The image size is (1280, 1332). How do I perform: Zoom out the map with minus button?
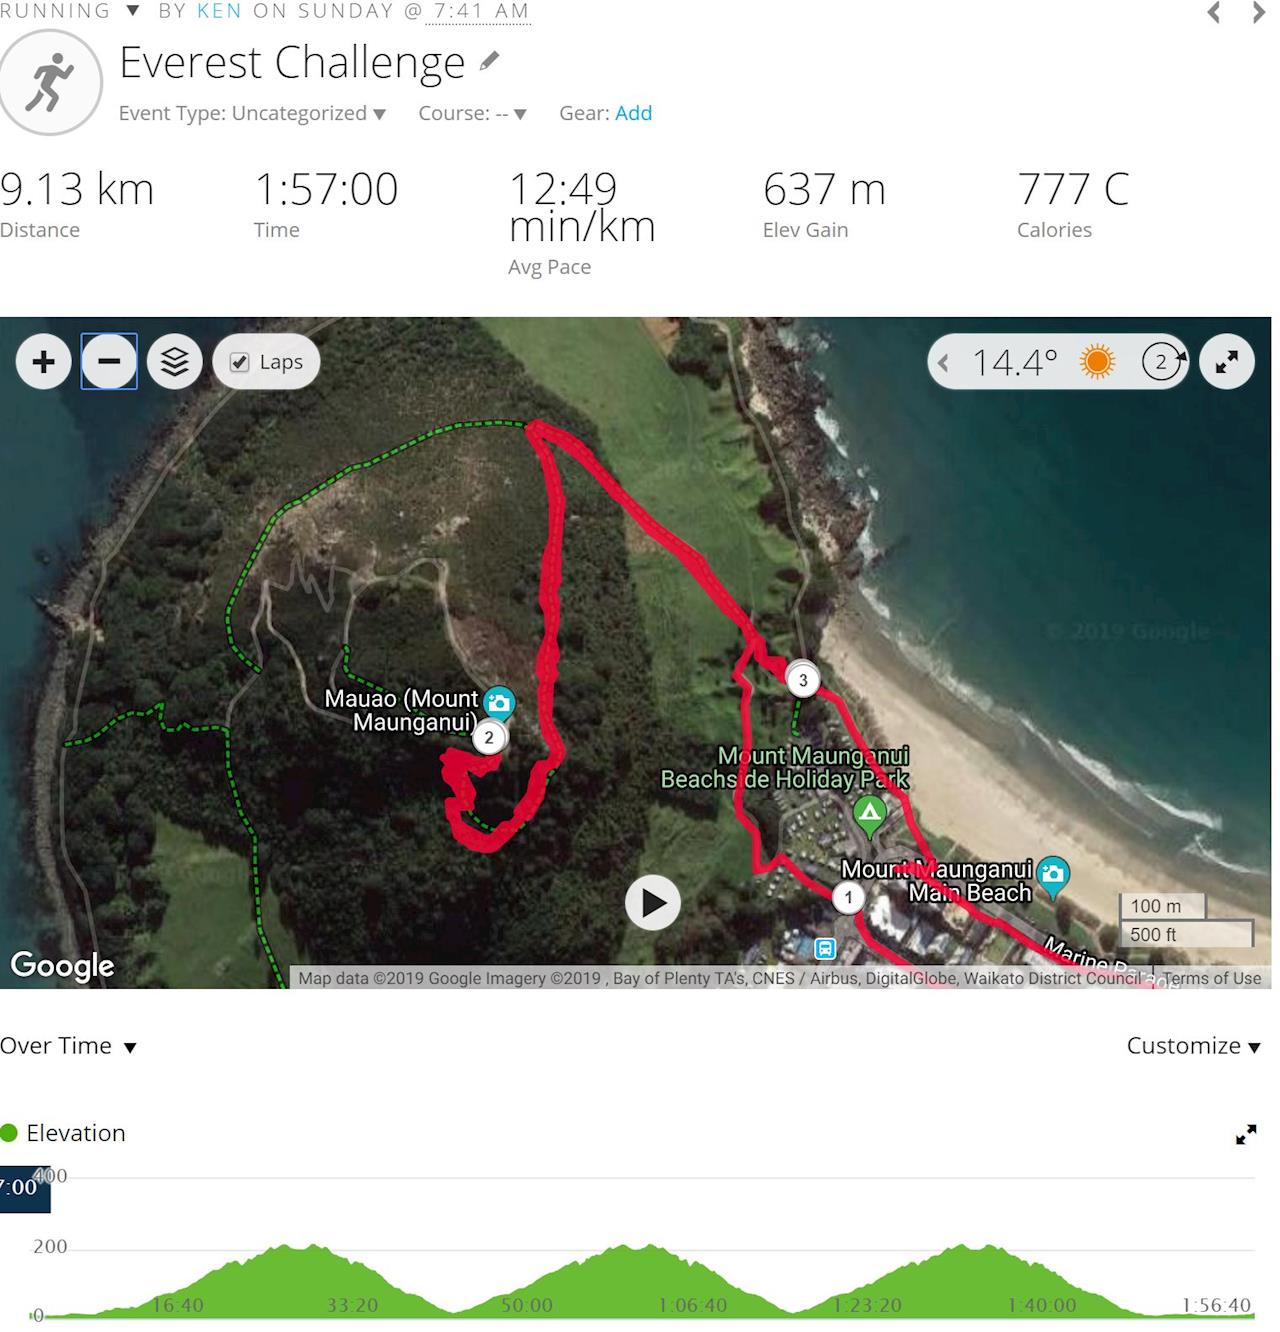pyautogui.click(x=109, y=361)
